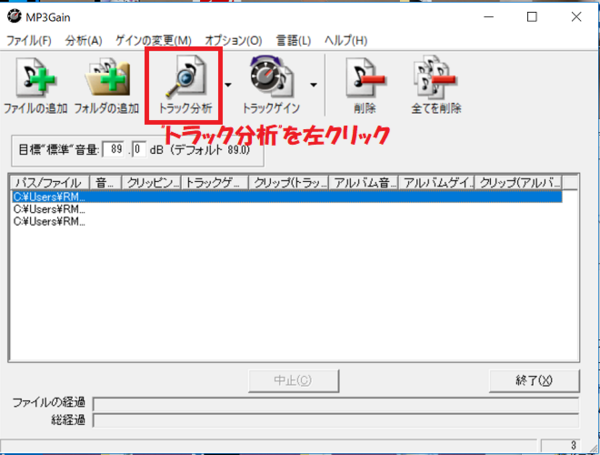Screen dimensions: 600x455
Task: Expand the dropdown arrow beside トラック分析
Action: (228, 85)
